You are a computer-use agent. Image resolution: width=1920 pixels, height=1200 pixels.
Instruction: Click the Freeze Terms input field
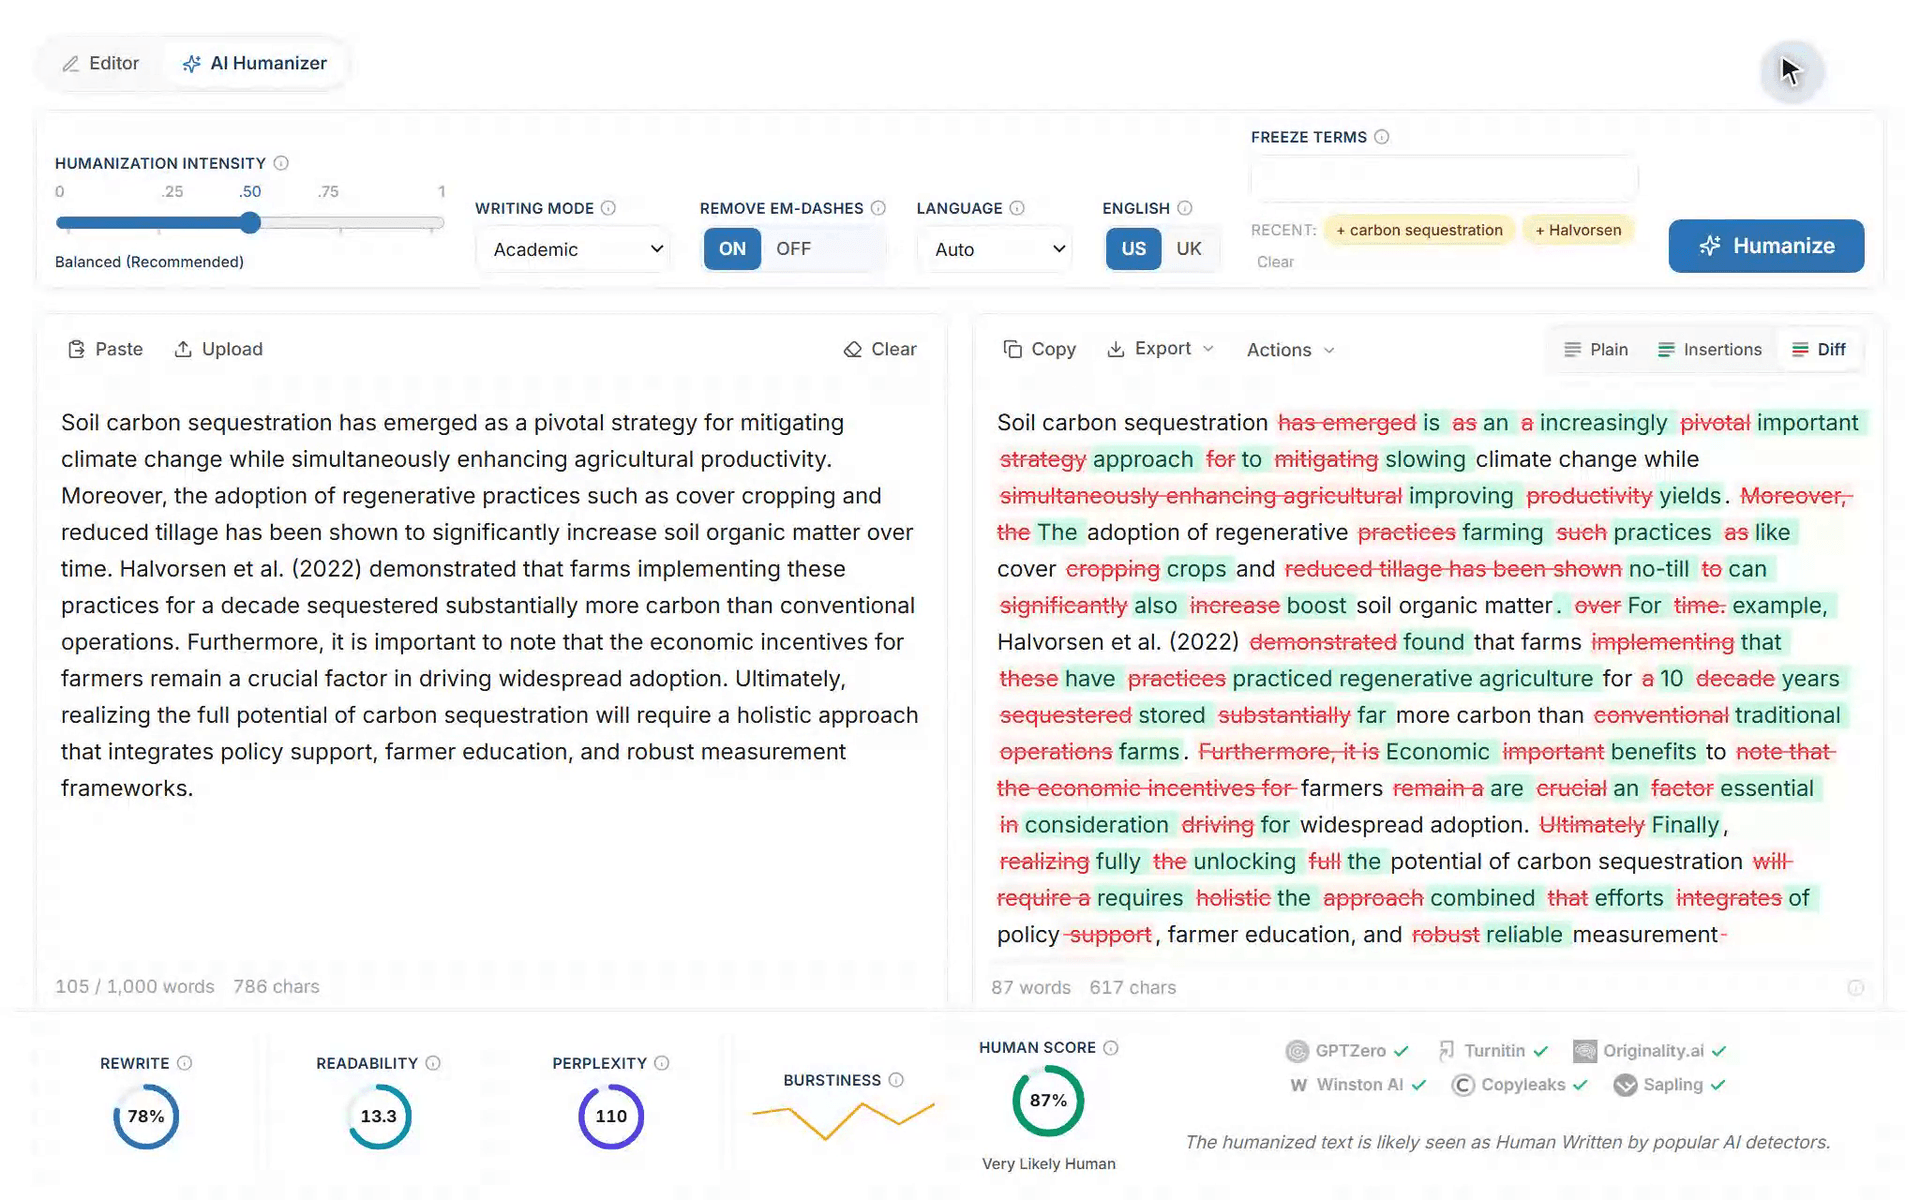[x=1443, y=181]
